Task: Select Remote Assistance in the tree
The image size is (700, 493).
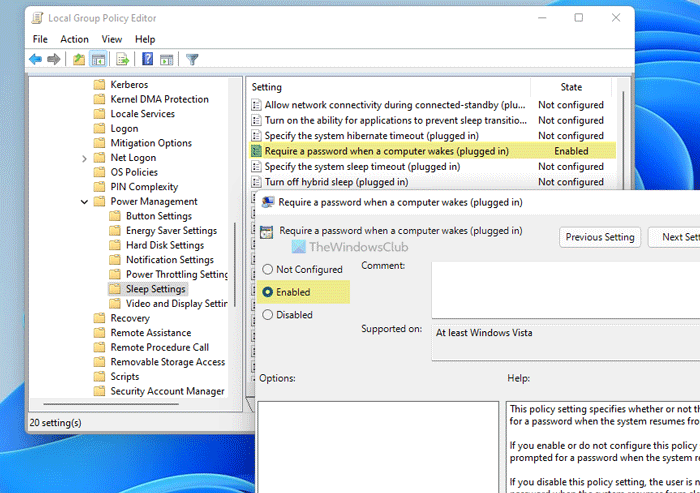Action: (x=151, y=333)
